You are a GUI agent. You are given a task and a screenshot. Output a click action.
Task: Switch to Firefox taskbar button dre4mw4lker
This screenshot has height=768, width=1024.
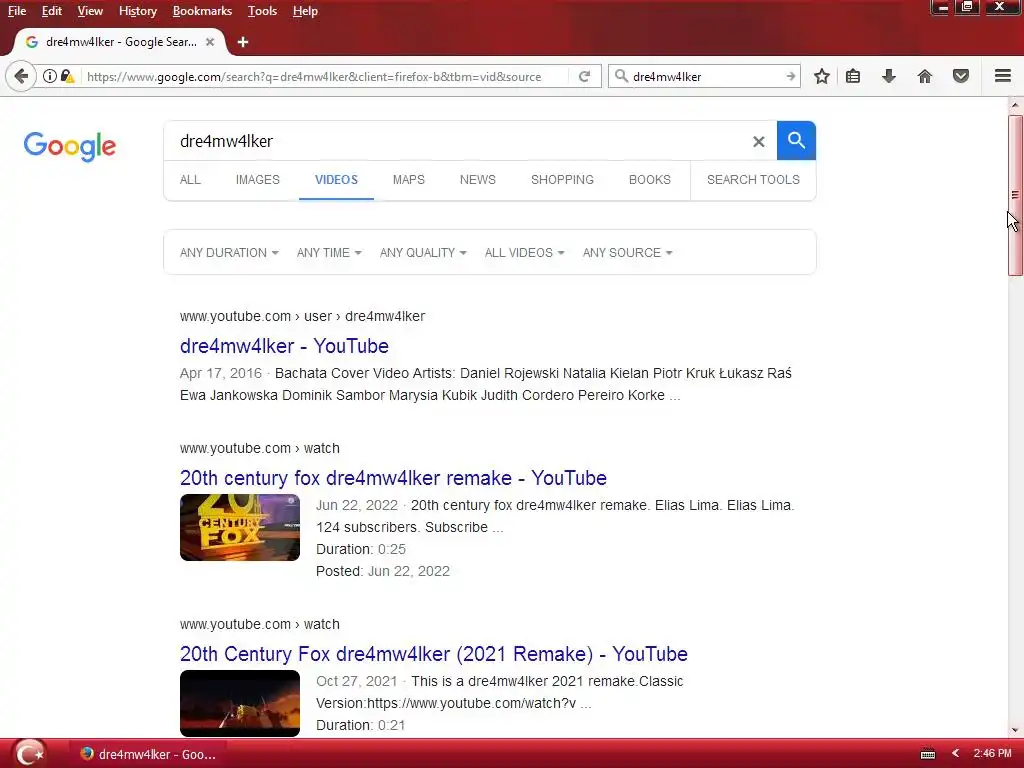click(148, 754)
